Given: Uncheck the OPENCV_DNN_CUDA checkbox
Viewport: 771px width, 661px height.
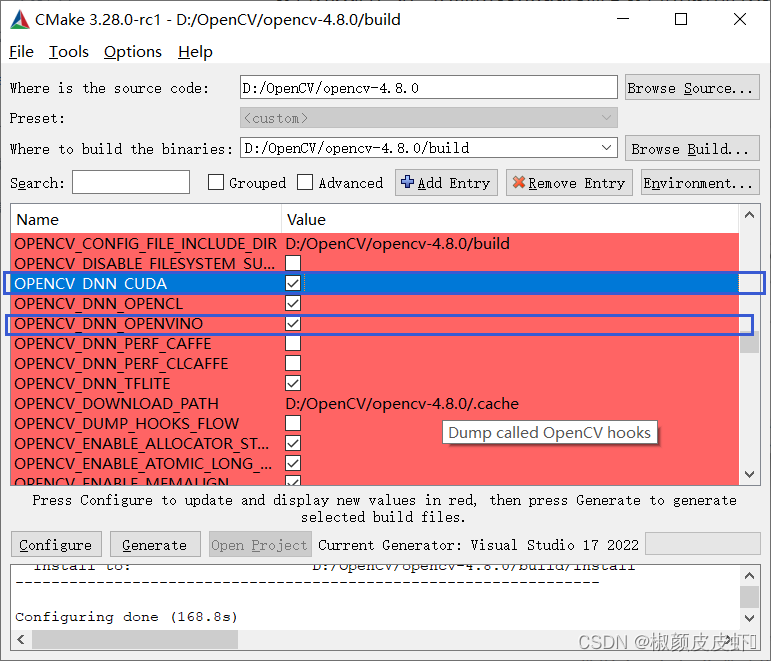Looking at the screenshot, I should [293, 283].
